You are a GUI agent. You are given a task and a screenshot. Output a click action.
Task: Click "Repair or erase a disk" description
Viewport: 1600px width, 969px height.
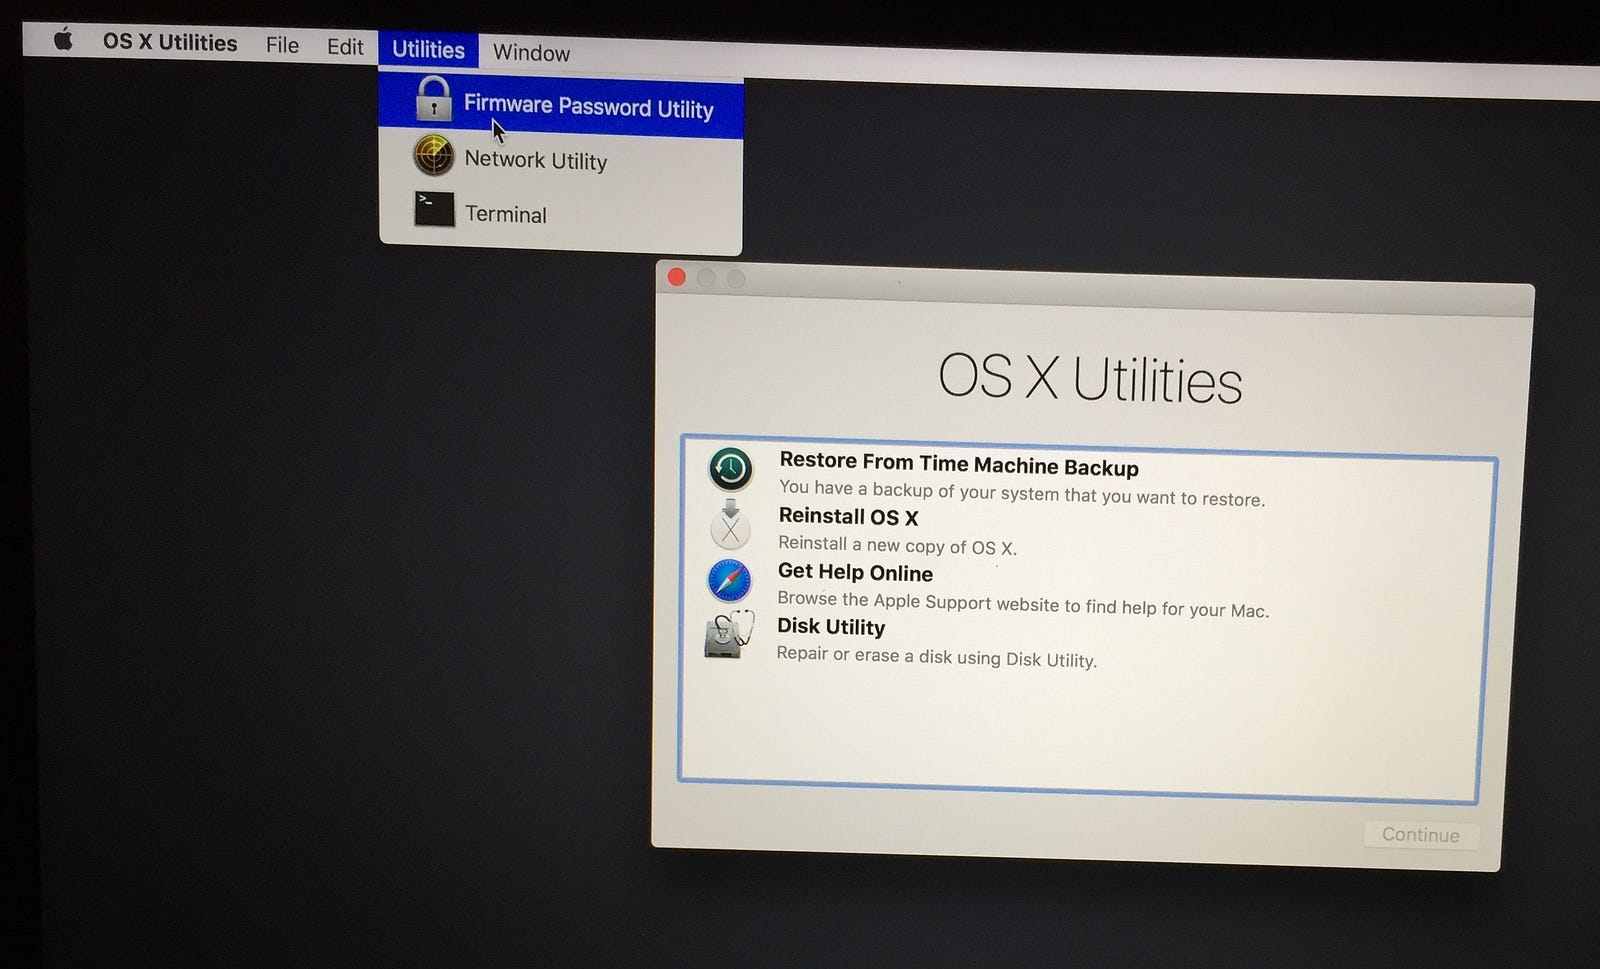[937, 656]
